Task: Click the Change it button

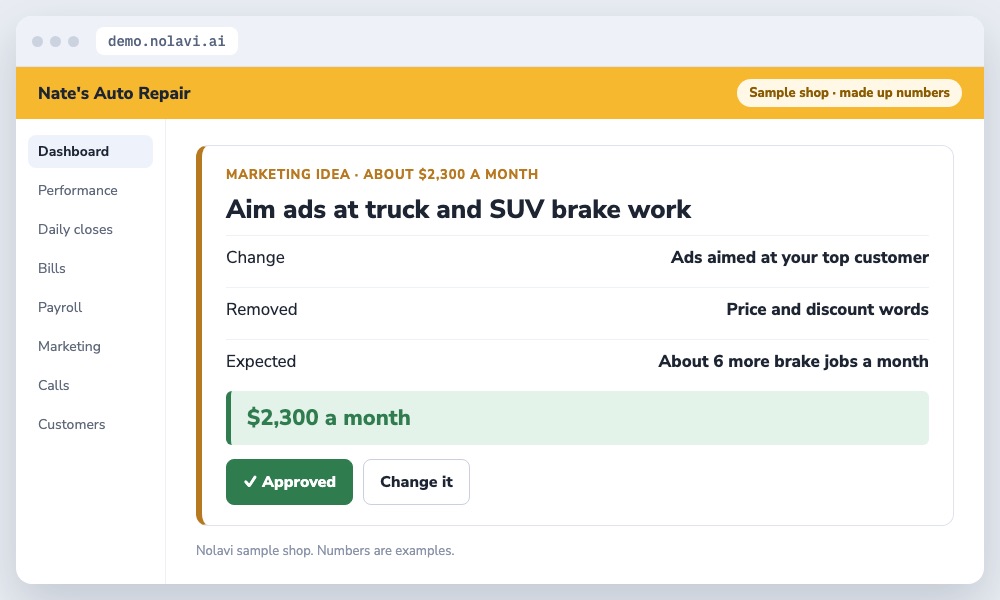Action: 416,482
